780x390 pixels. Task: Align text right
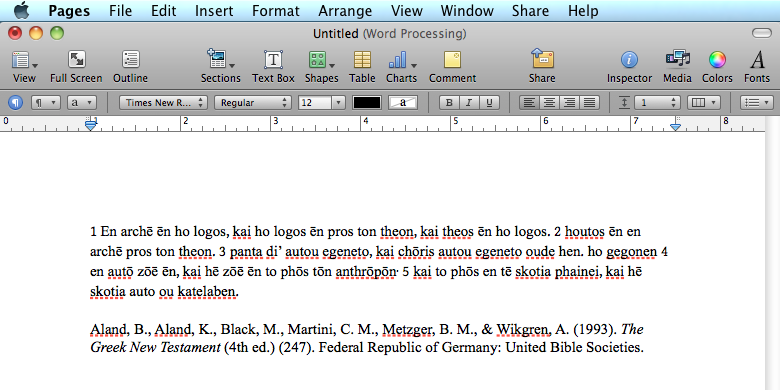(570, 102)
